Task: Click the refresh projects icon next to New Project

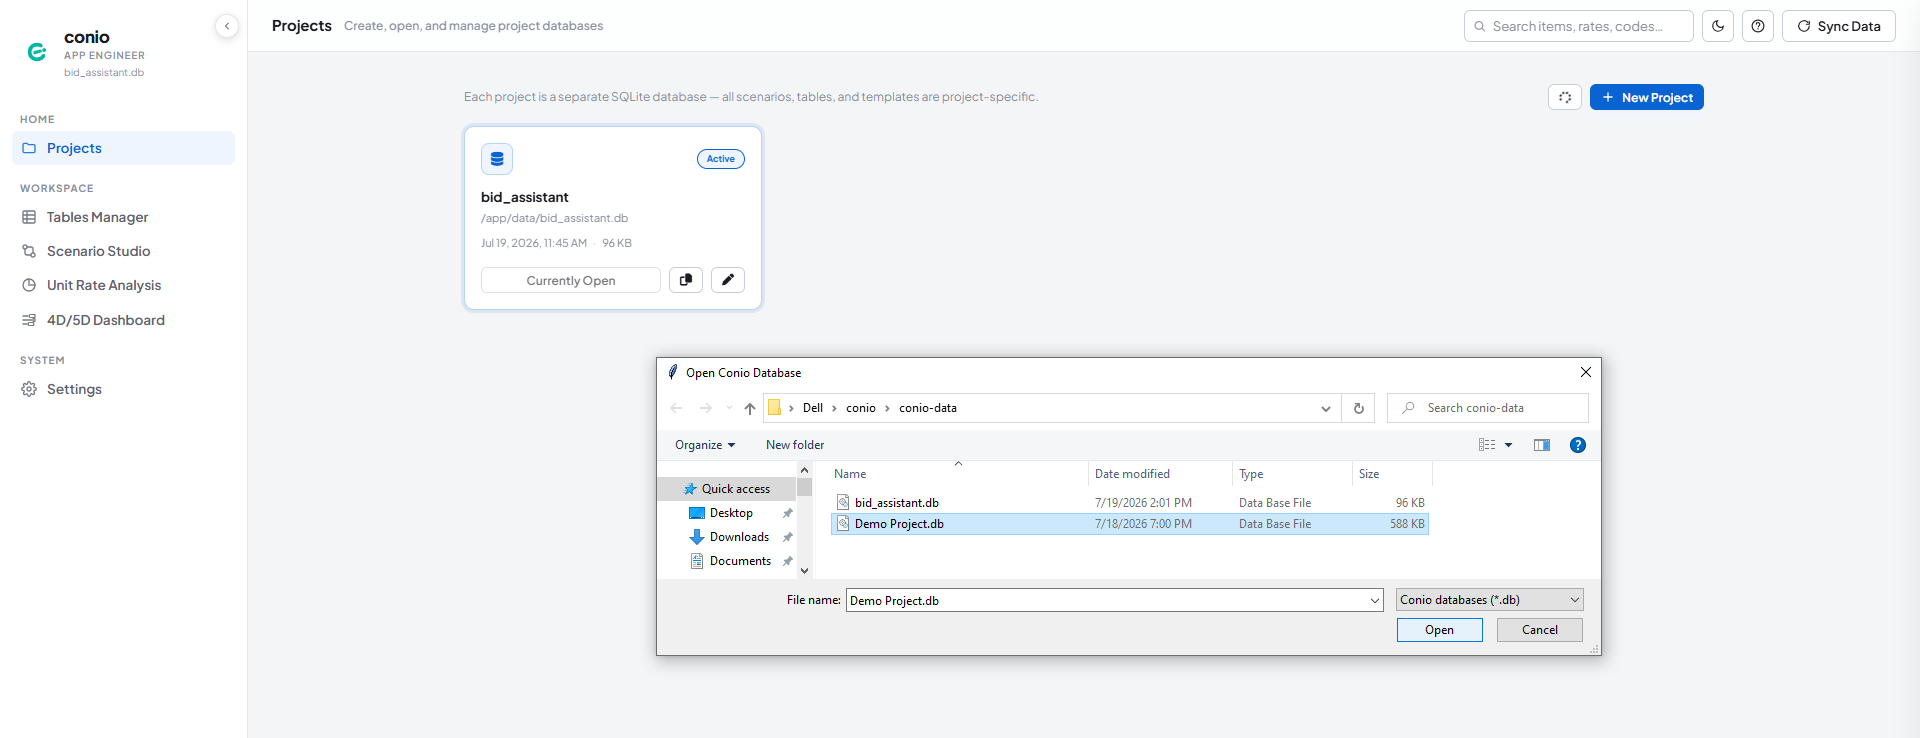Action: [1565, 97]
